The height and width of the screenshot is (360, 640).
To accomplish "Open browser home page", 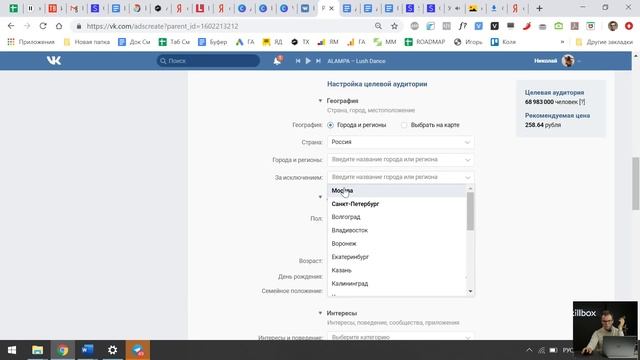I will [59, 26].
